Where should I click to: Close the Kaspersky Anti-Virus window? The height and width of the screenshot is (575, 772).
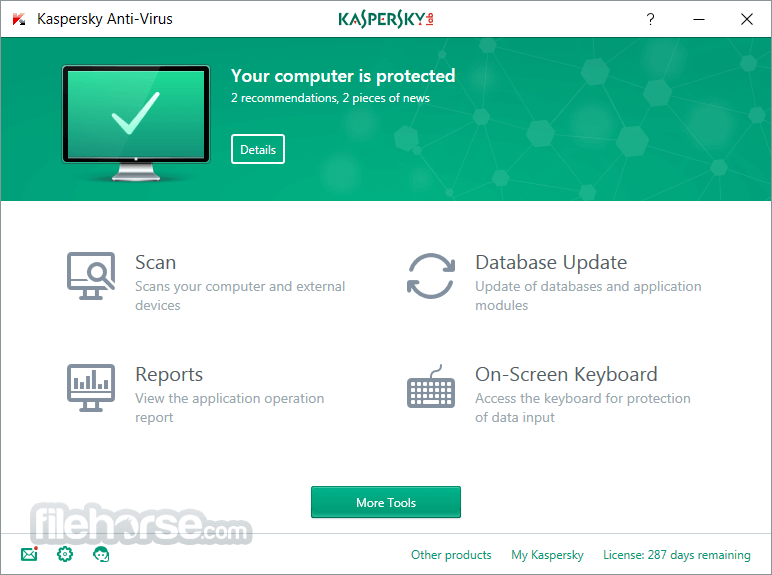pyautogui.click(x=747, y=19)
